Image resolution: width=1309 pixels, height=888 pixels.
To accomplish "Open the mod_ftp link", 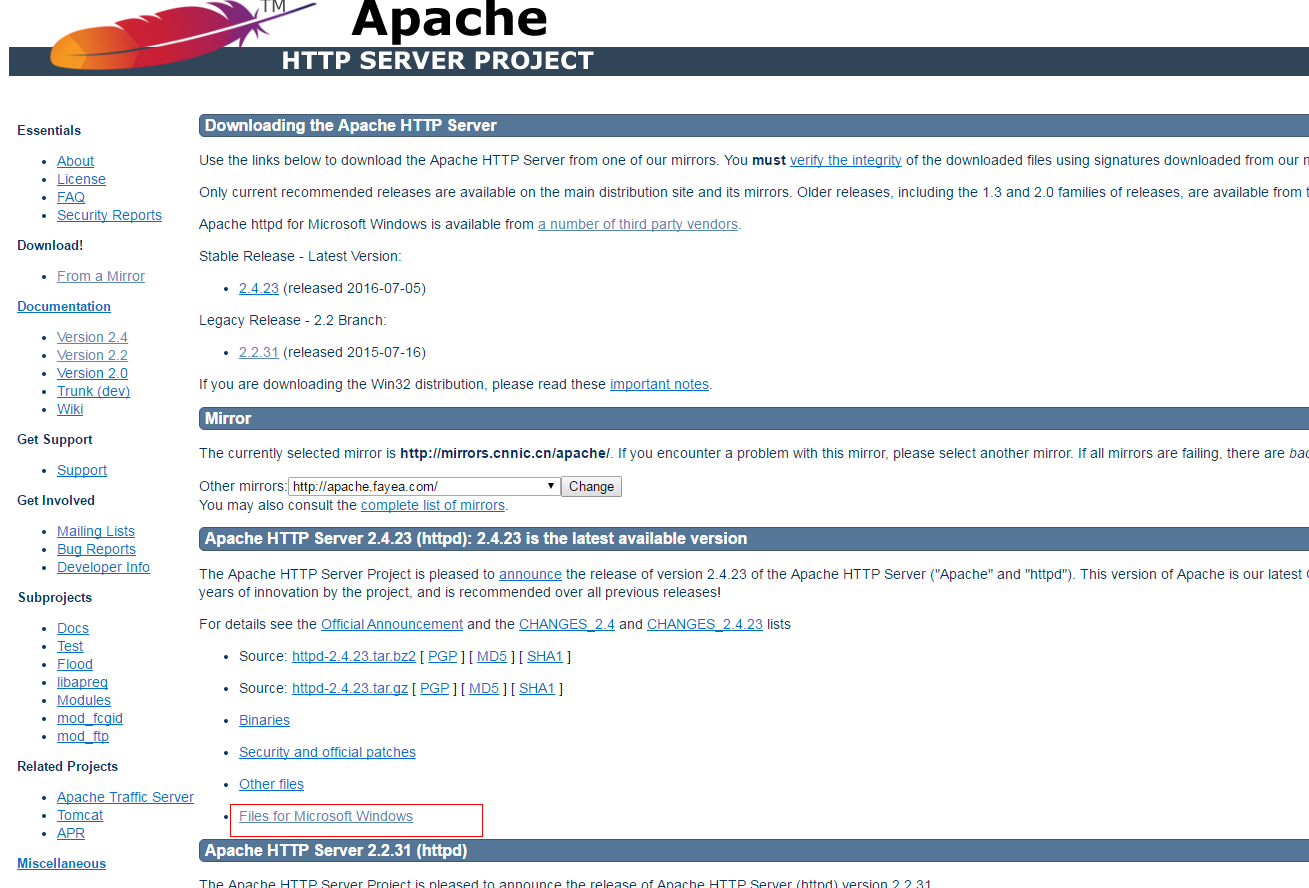I will coord(83,736).
